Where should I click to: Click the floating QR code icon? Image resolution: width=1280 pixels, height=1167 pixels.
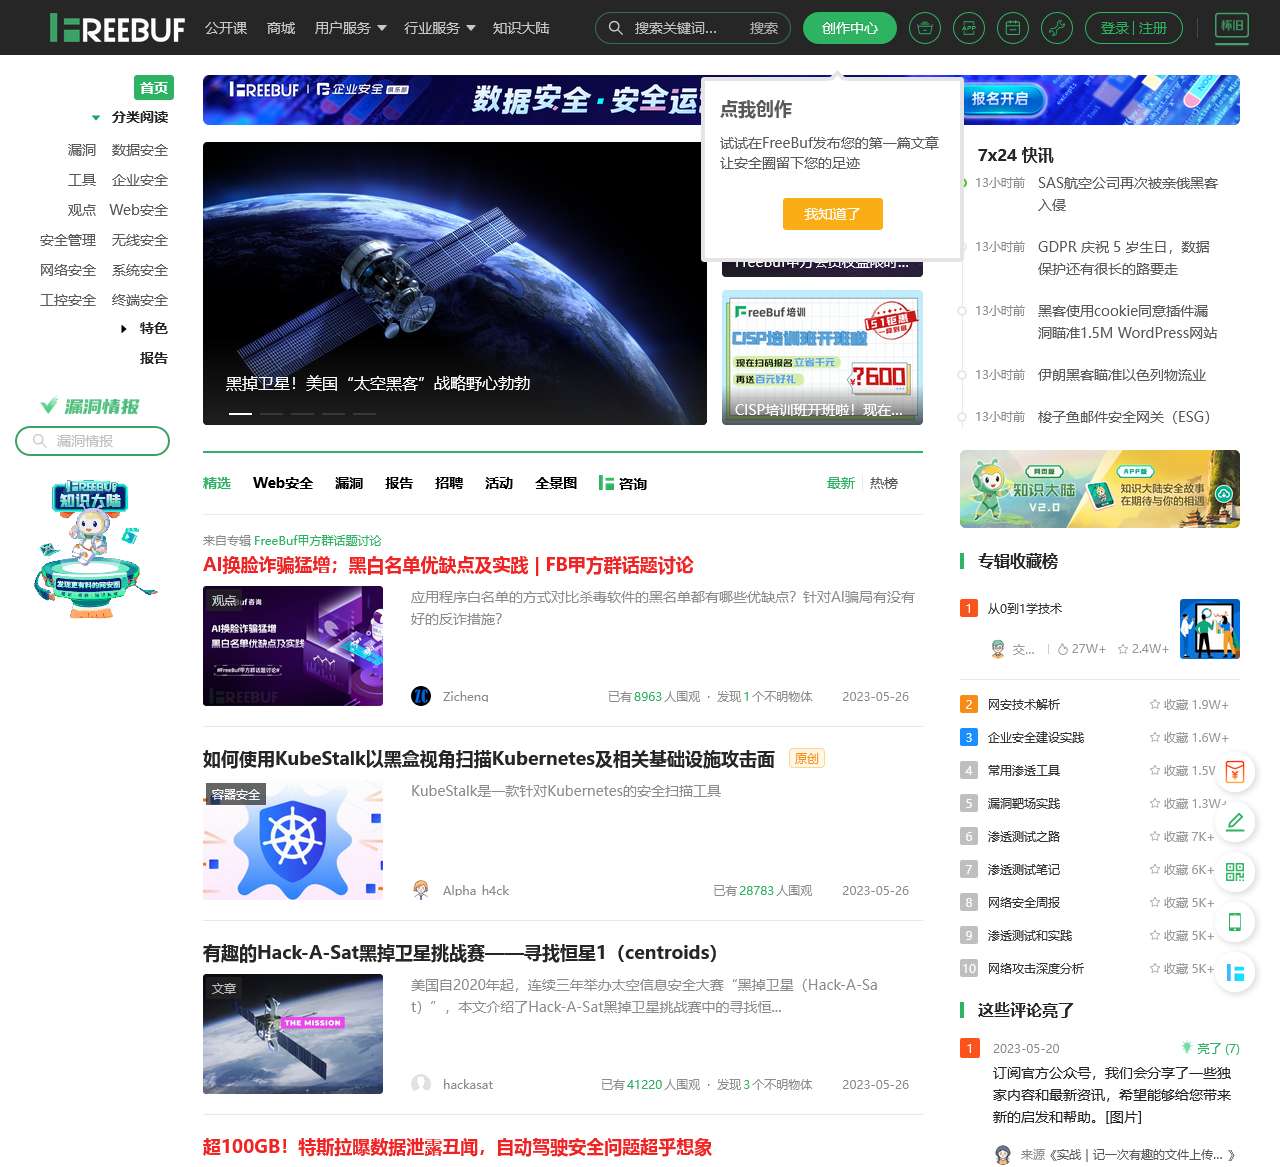click(1235, 872)
